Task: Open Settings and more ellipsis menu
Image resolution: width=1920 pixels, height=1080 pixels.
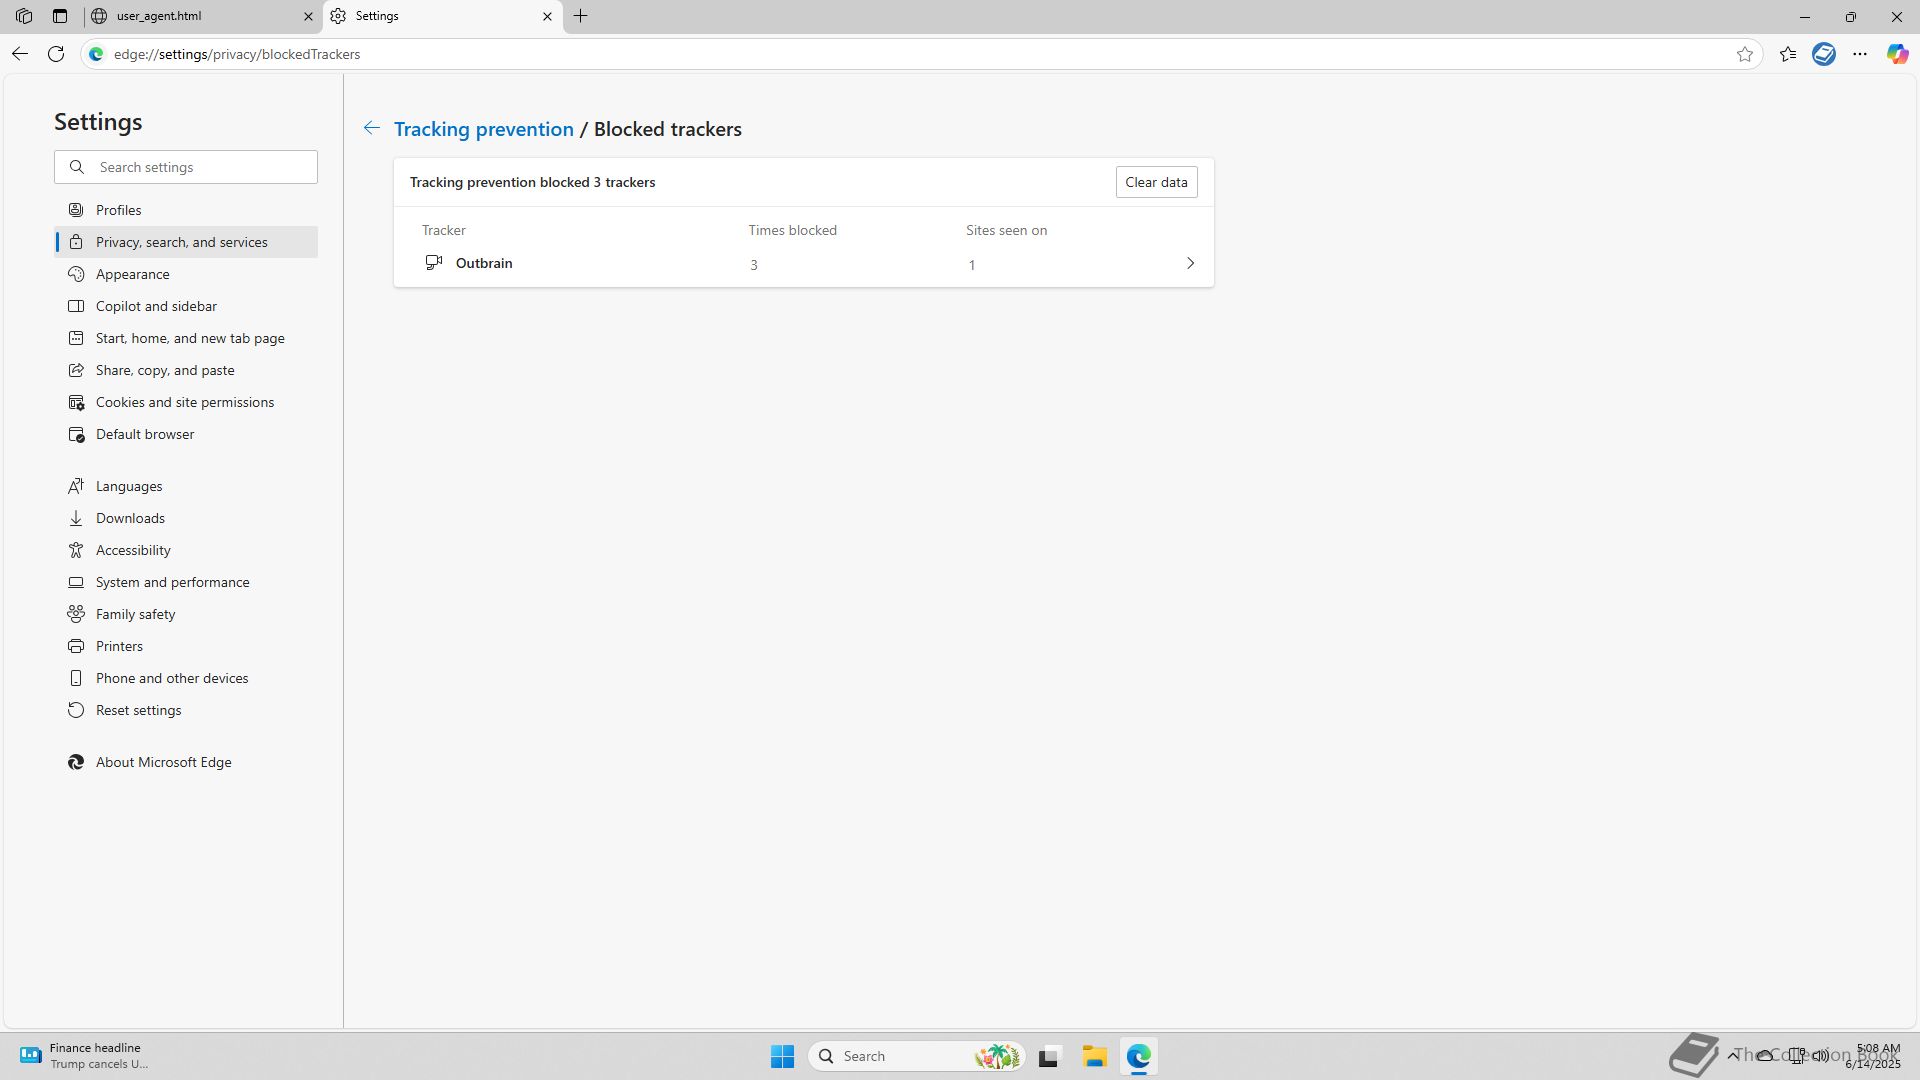Action: [x=1860, y=54]
